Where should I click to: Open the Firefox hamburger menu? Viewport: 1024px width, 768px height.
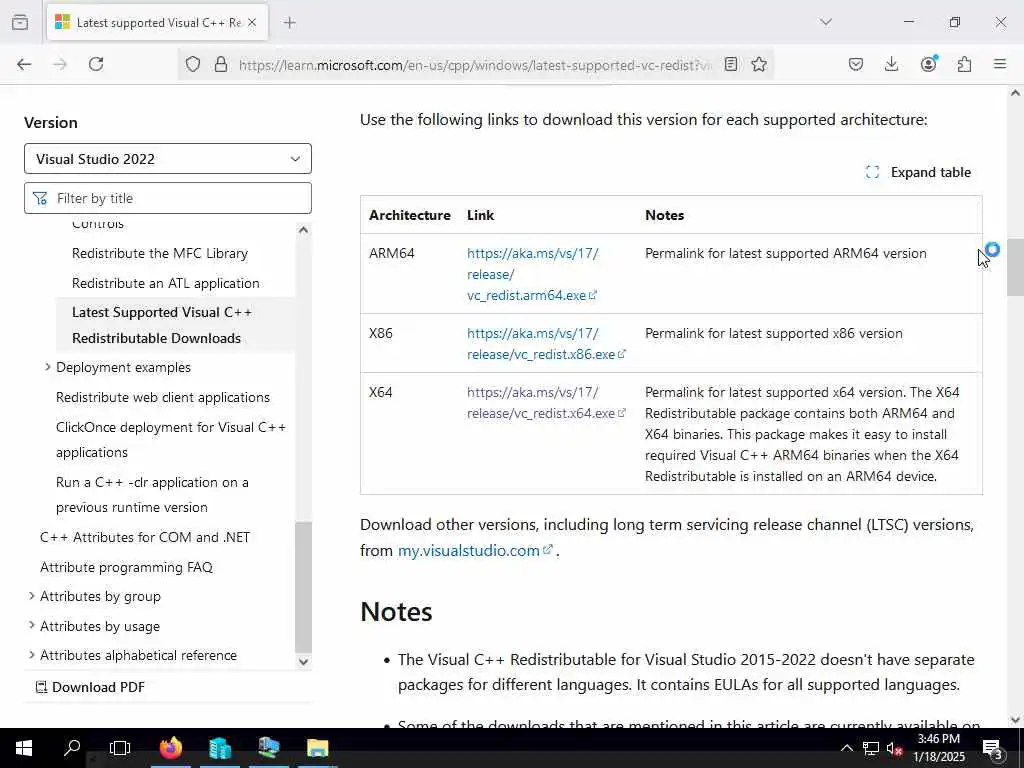click(1000, 64)
